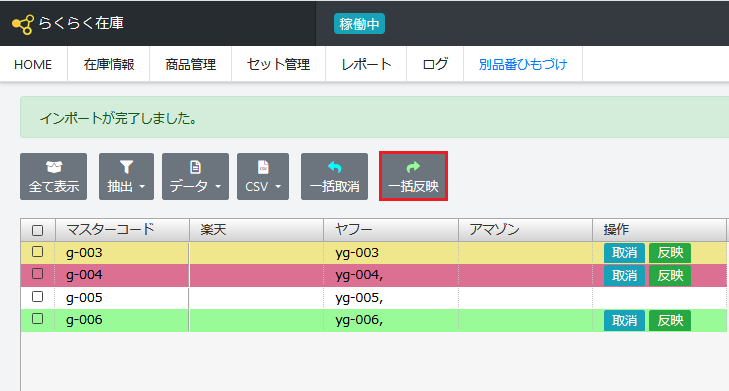Check the g-006 row checkbox
The height and width of the screenshot is (391, 729).
[x=38, y=319]
